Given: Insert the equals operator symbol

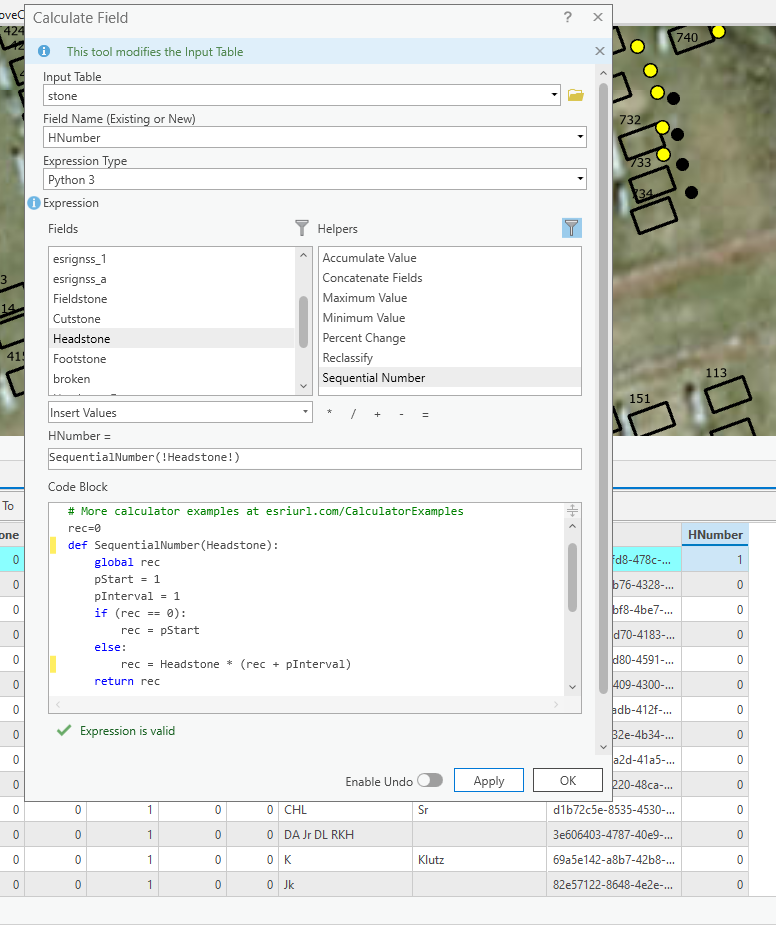Looking at the screenshot, I should 425,413.
